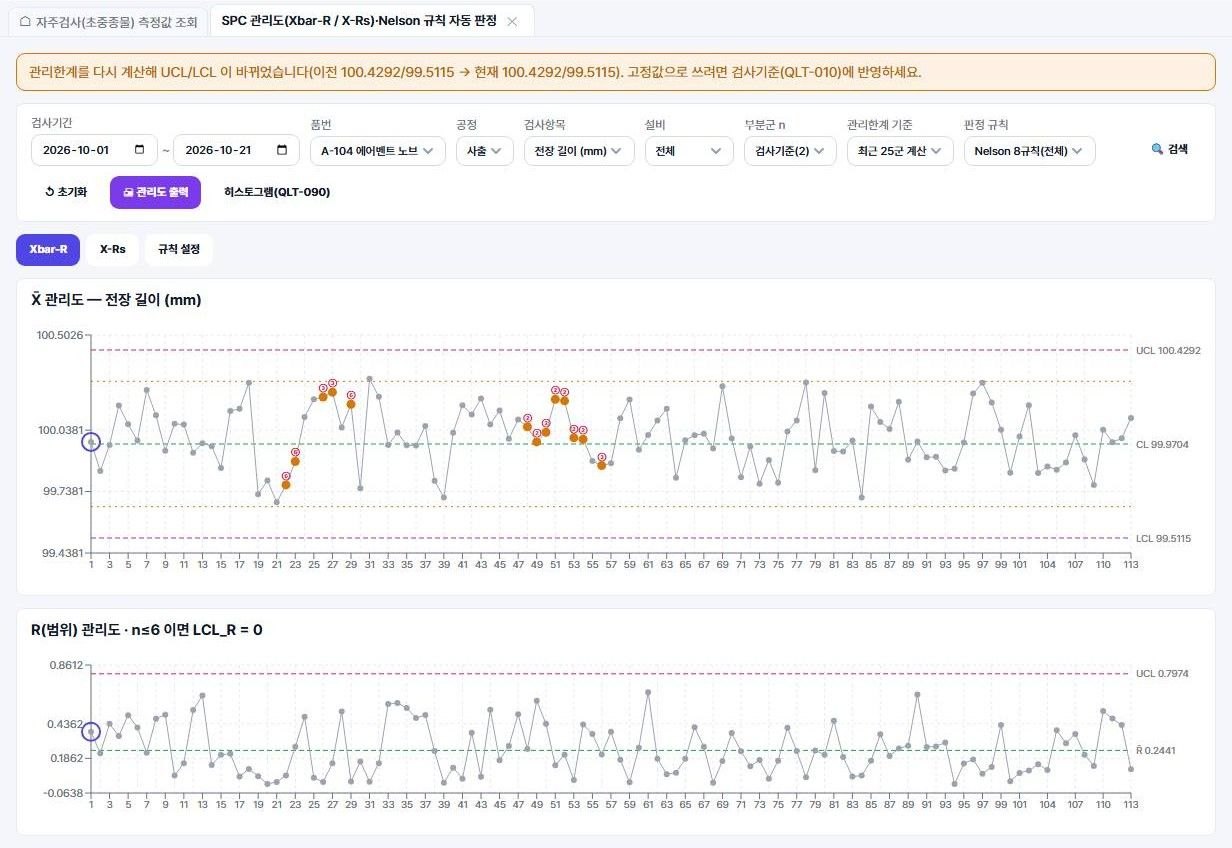Click the control limit change warning banner
This screenshot has height=848, width=1232.
point(616,72)
